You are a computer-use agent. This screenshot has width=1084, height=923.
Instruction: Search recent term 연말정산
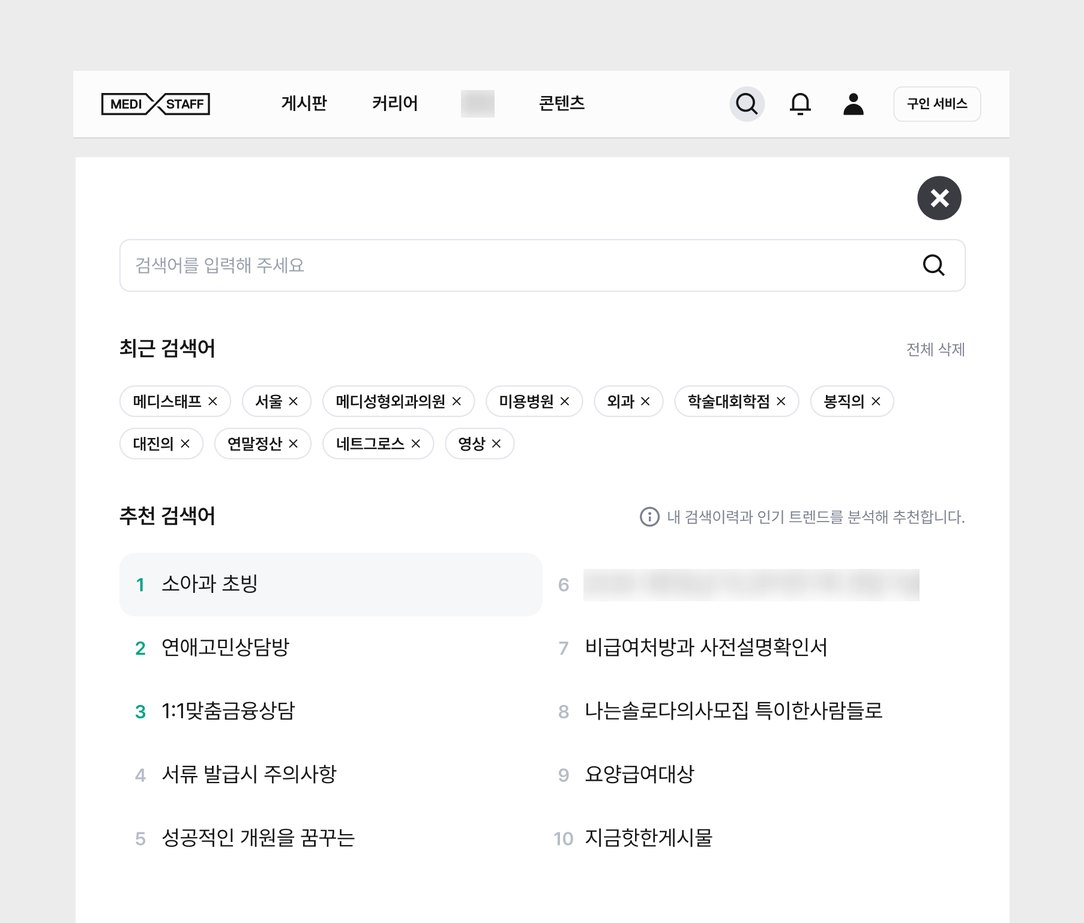pos(254,444)
